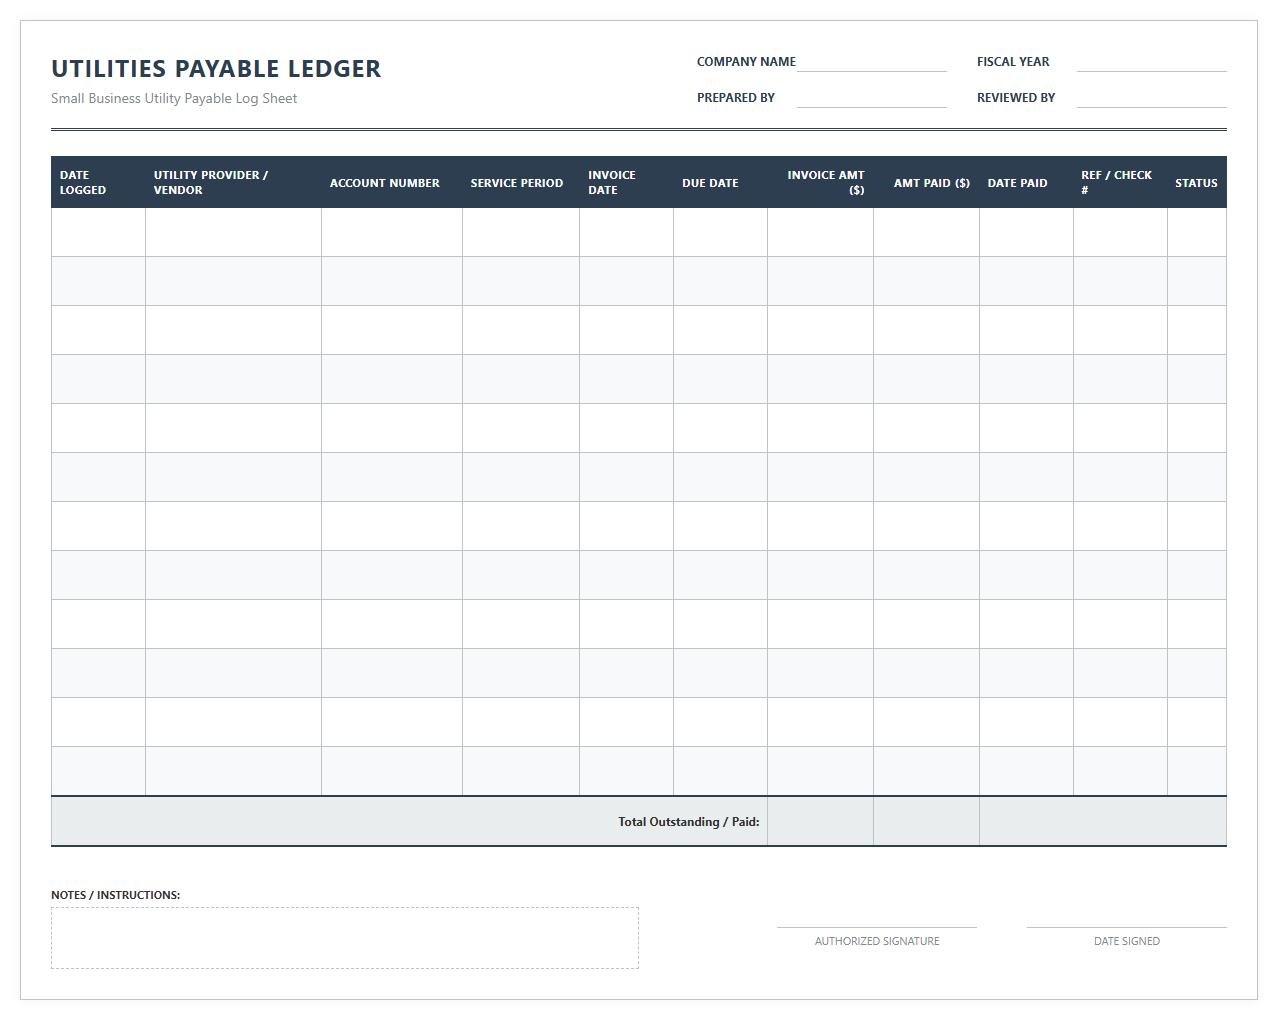This screenshot has width=1278, height=1020.
Task: Click the 'AMT PAID ($)' column header
Action: click(926, 182)
